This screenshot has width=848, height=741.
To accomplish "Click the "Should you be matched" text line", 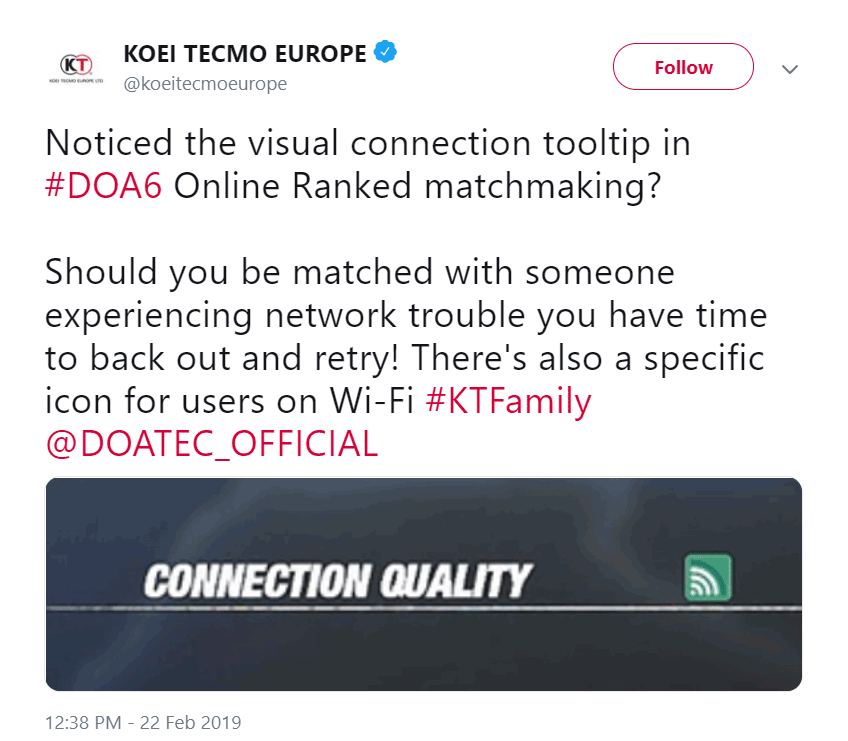I will click(360, 272).
